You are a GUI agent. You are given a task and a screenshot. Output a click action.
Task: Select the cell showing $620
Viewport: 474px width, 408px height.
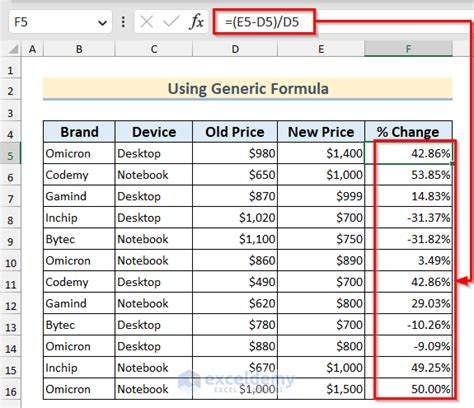pos(235,303)
